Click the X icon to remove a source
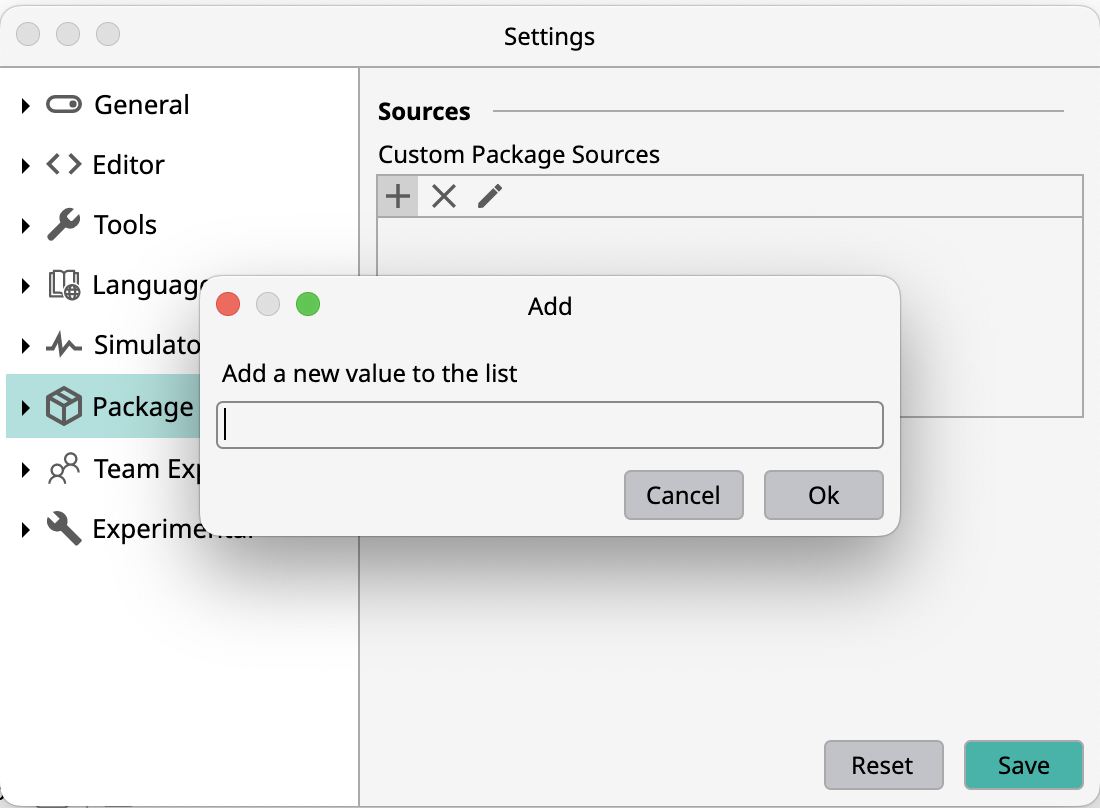 (x=443, y=195)
